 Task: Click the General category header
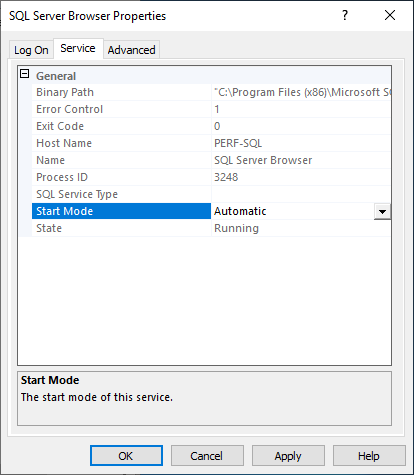[x=56, y=76]
